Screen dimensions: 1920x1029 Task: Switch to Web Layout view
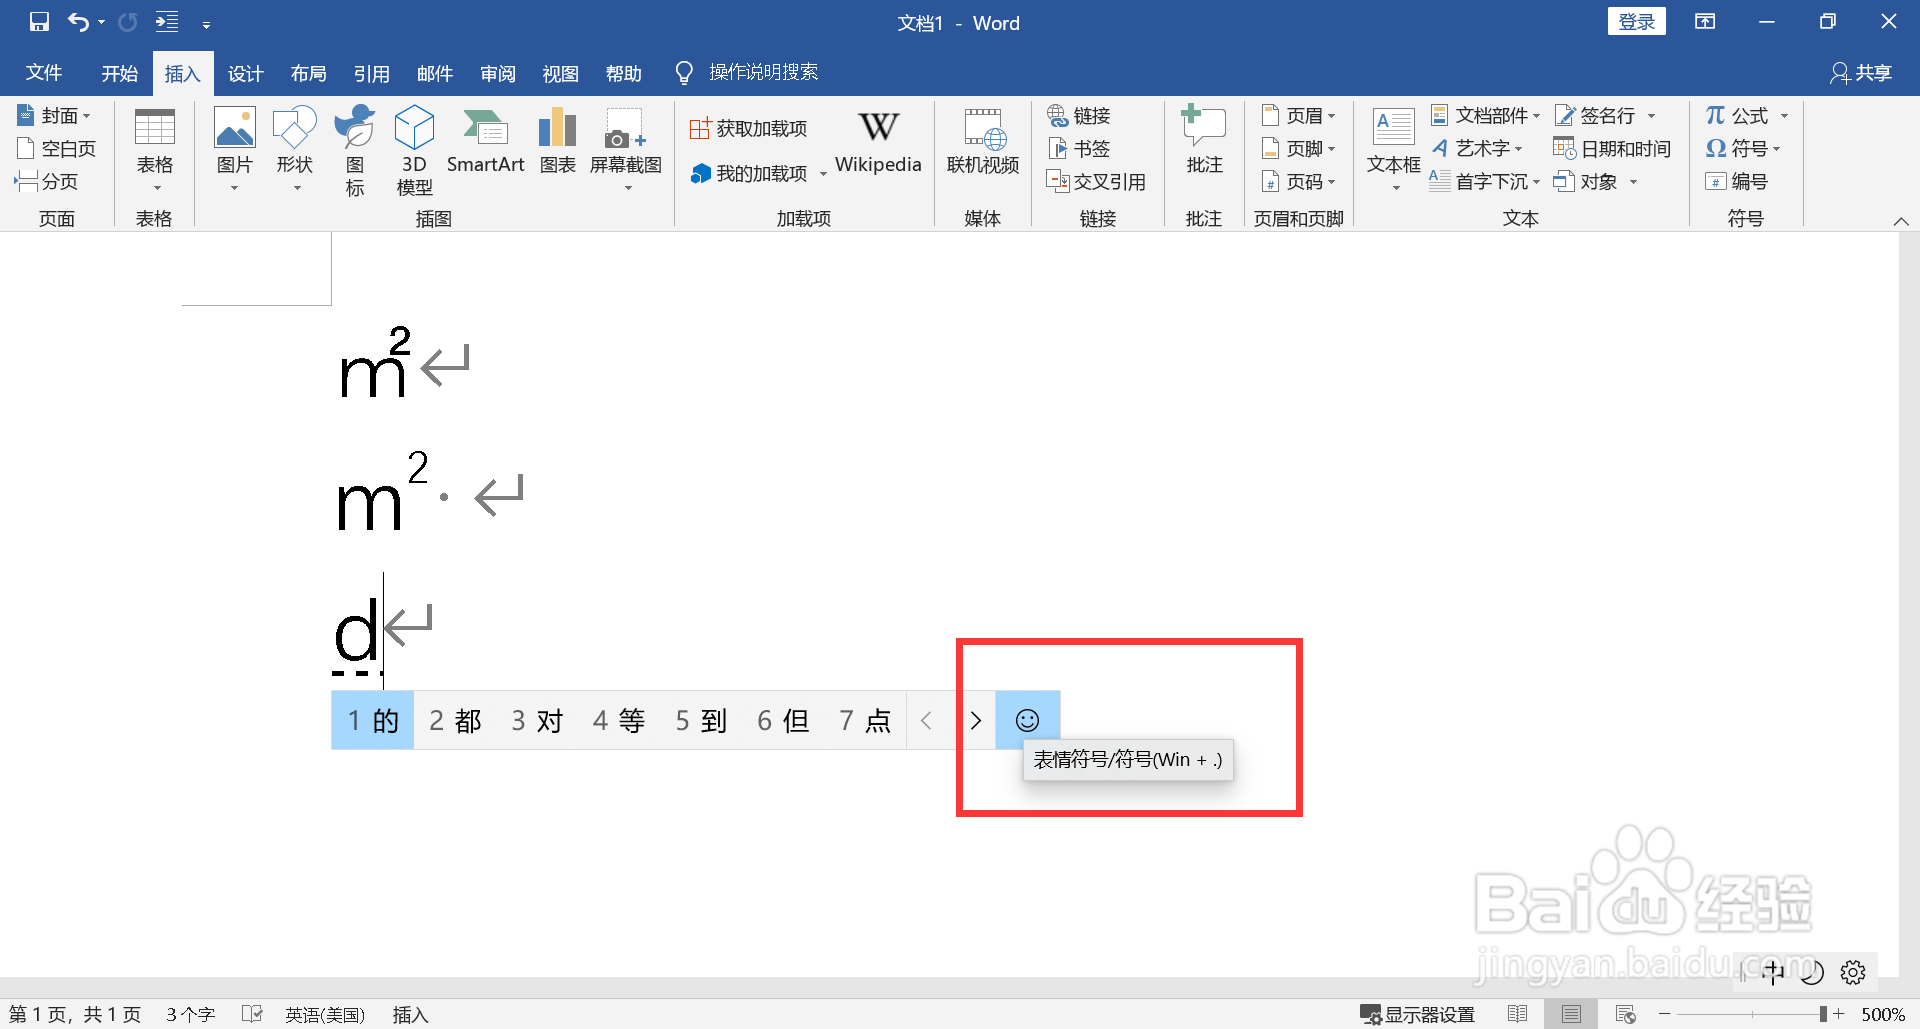pos(1622,1013)
